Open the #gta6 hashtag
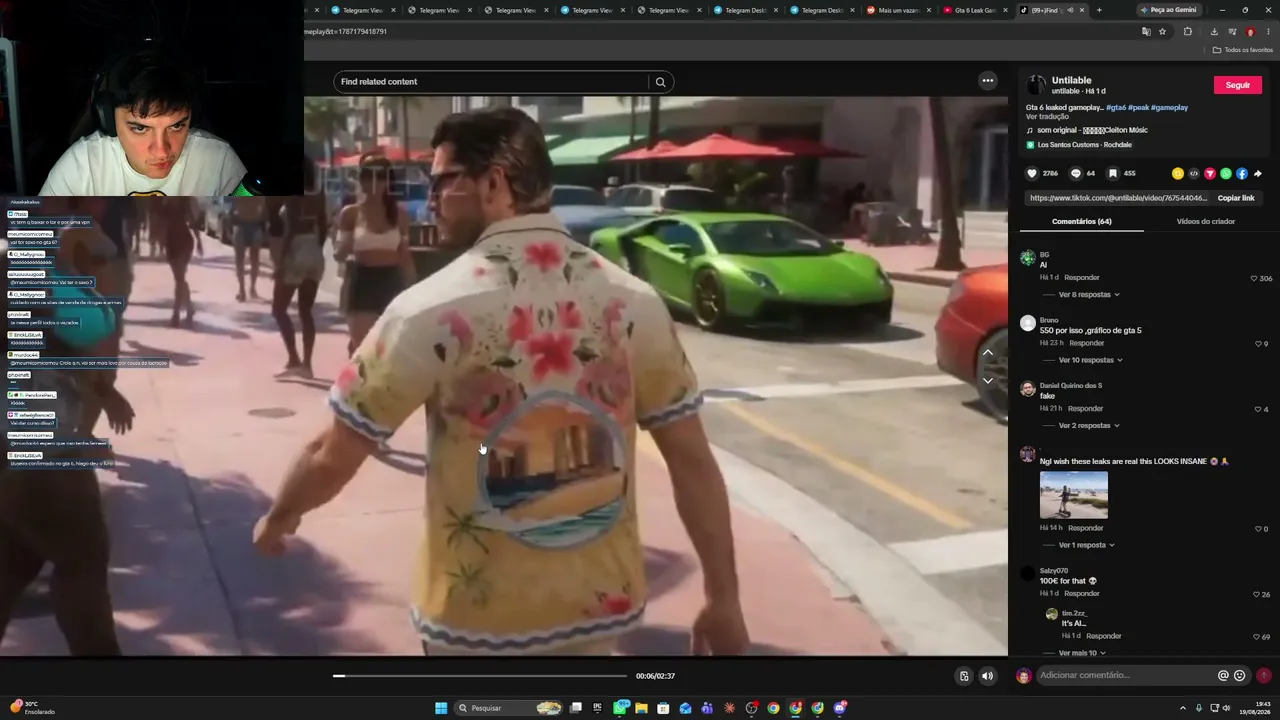 [1116, 107]
